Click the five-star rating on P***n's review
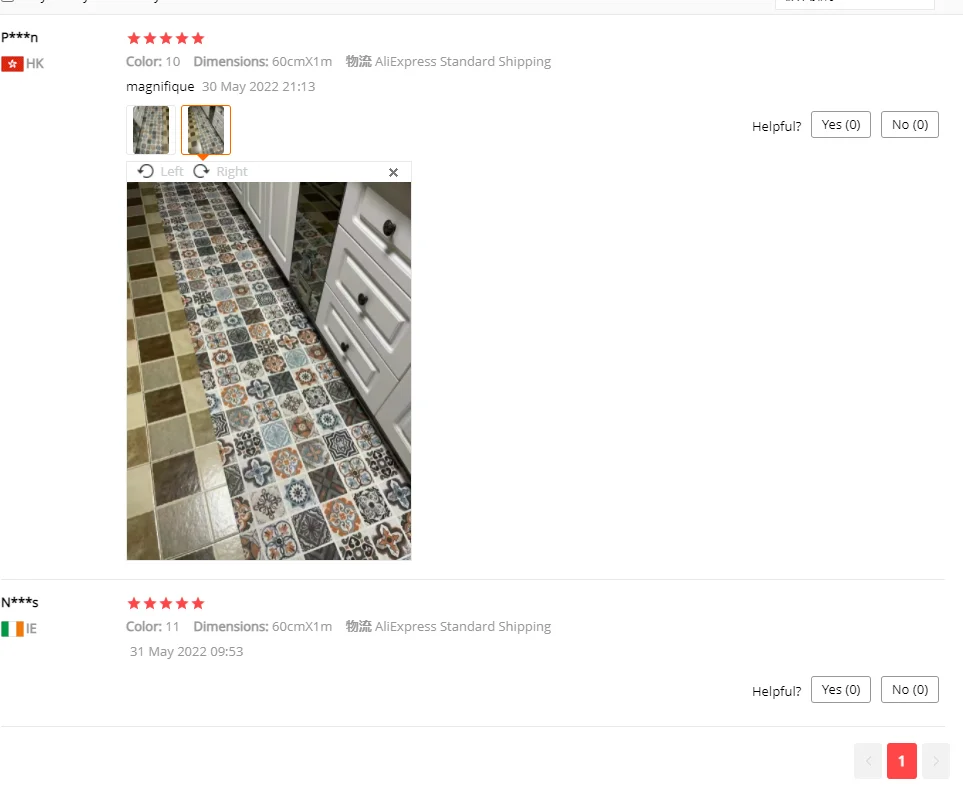The height and width of the screenshot is (793, 963). tap(165, 39)
